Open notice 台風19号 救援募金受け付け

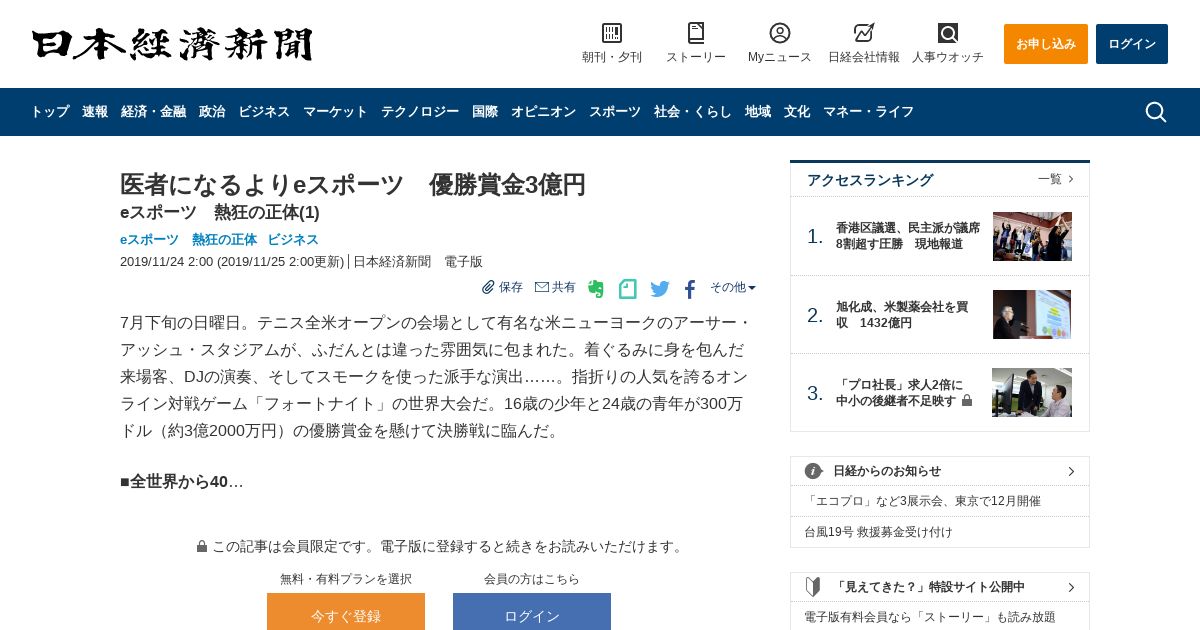pyautogui.click(x=879, y=532)
